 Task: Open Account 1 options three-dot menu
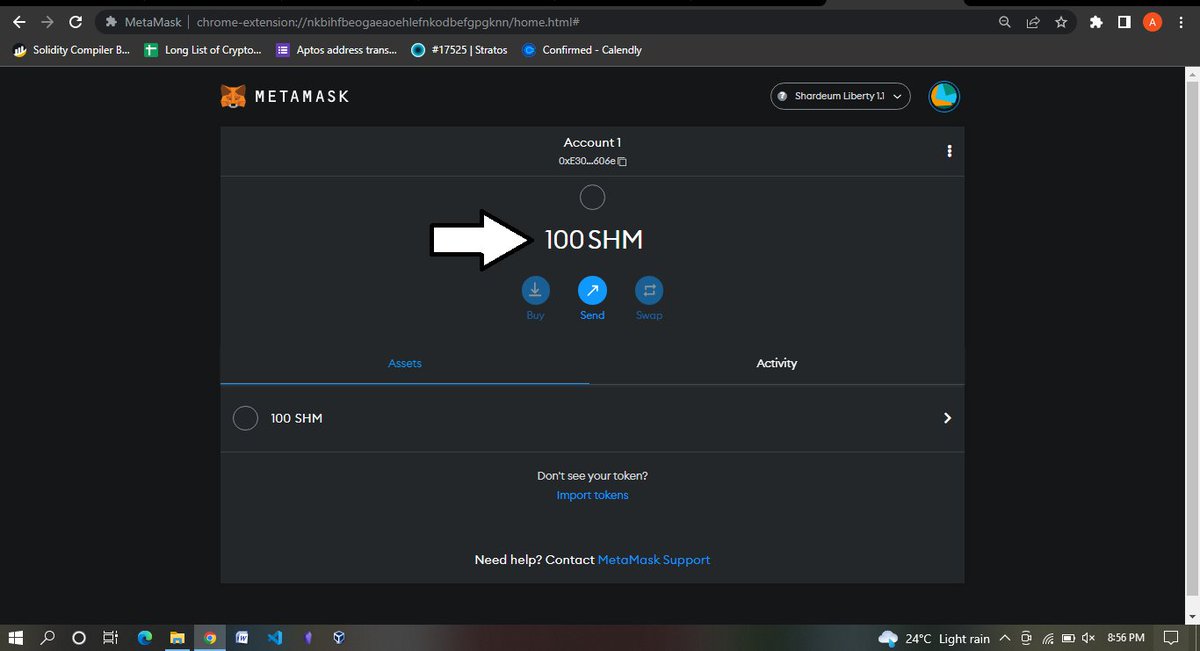(949, 151)
